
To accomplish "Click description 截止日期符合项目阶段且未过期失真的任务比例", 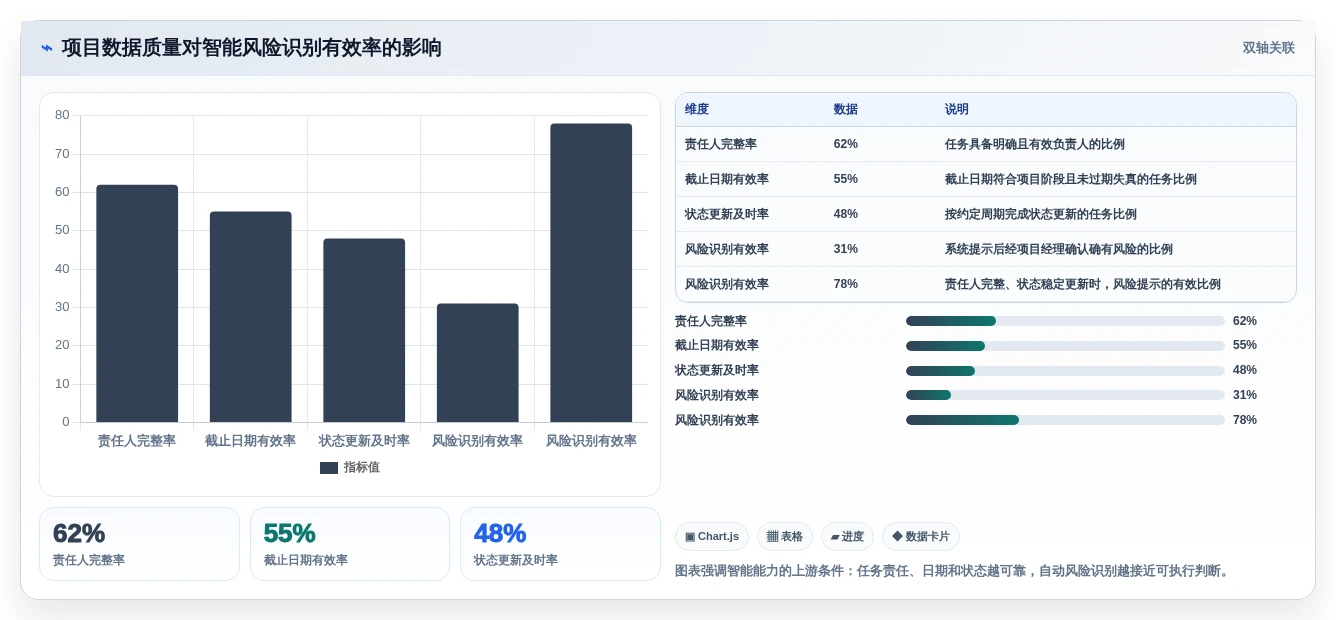I will click(x=1071, y=179).
